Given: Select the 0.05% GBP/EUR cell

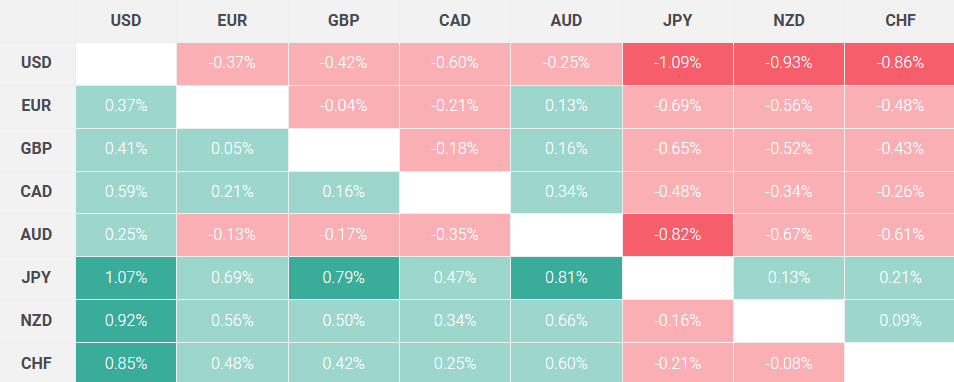Looking at the screenshot, I should click(232, 150).
